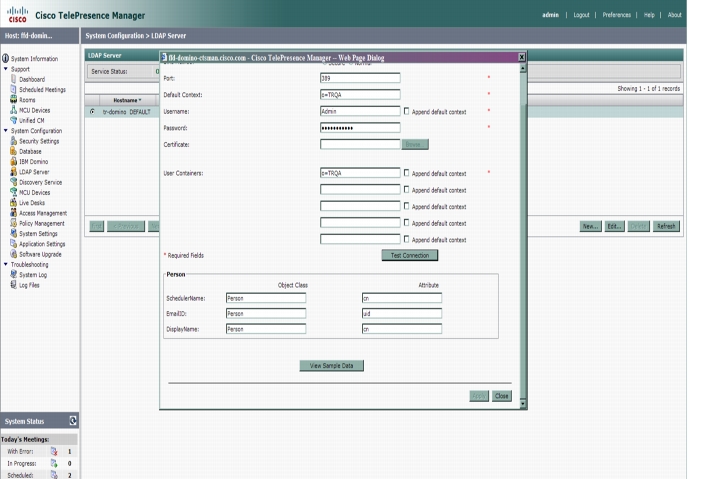Open MCU Devices under Support

tap(34, 110)
